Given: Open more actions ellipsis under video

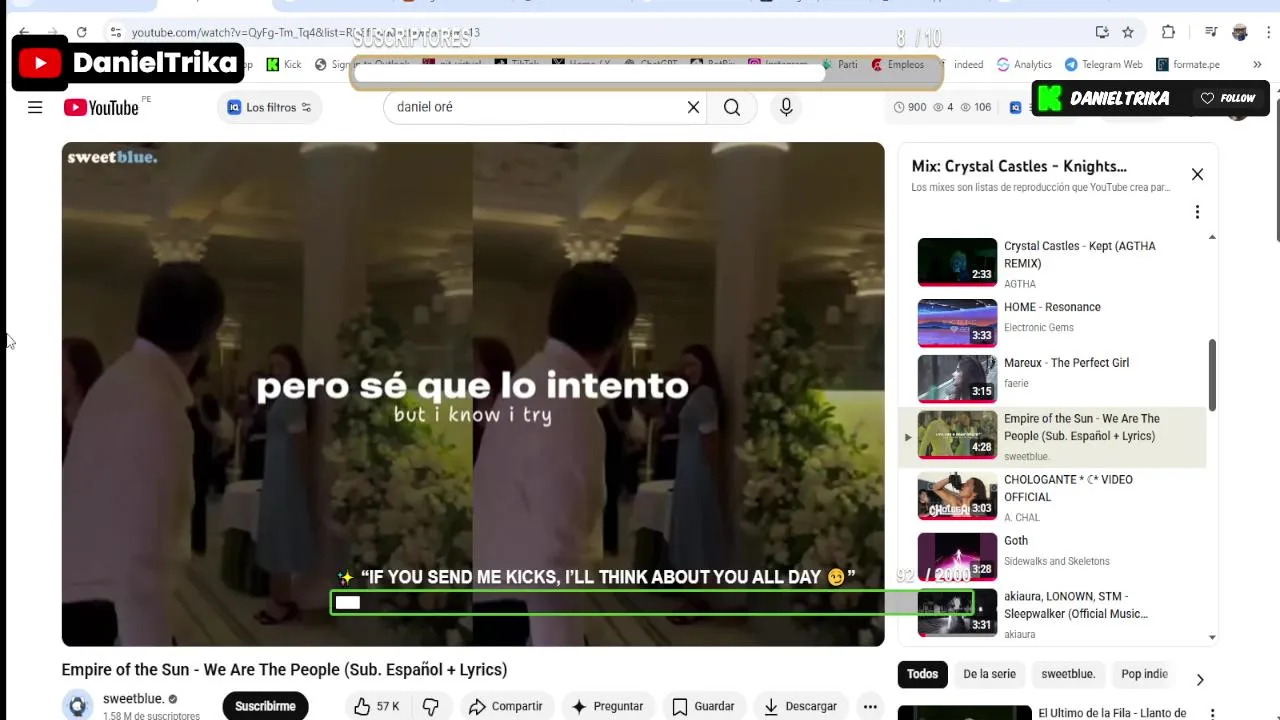Looking at the screenshot, I should (871, 706).
